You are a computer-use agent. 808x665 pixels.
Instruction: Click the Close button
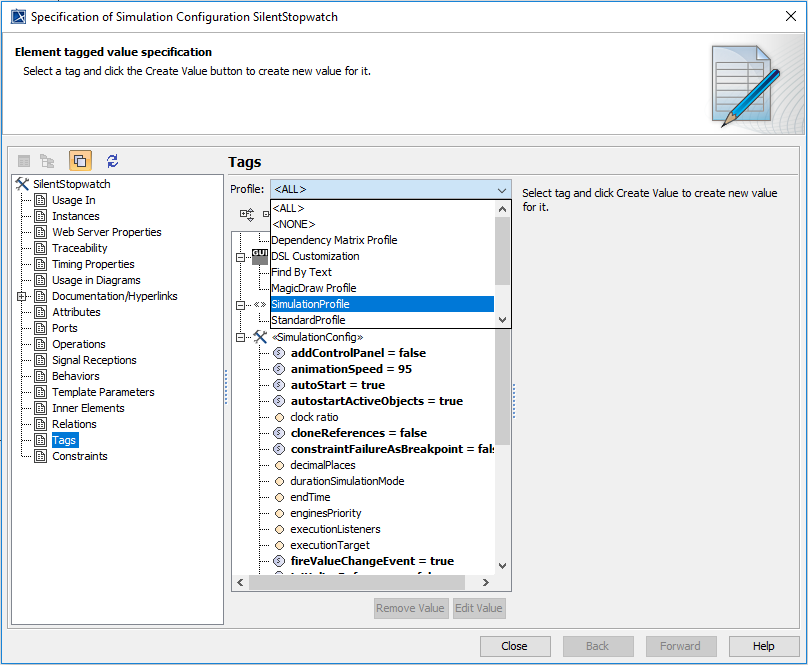click(x=515, y=646)
